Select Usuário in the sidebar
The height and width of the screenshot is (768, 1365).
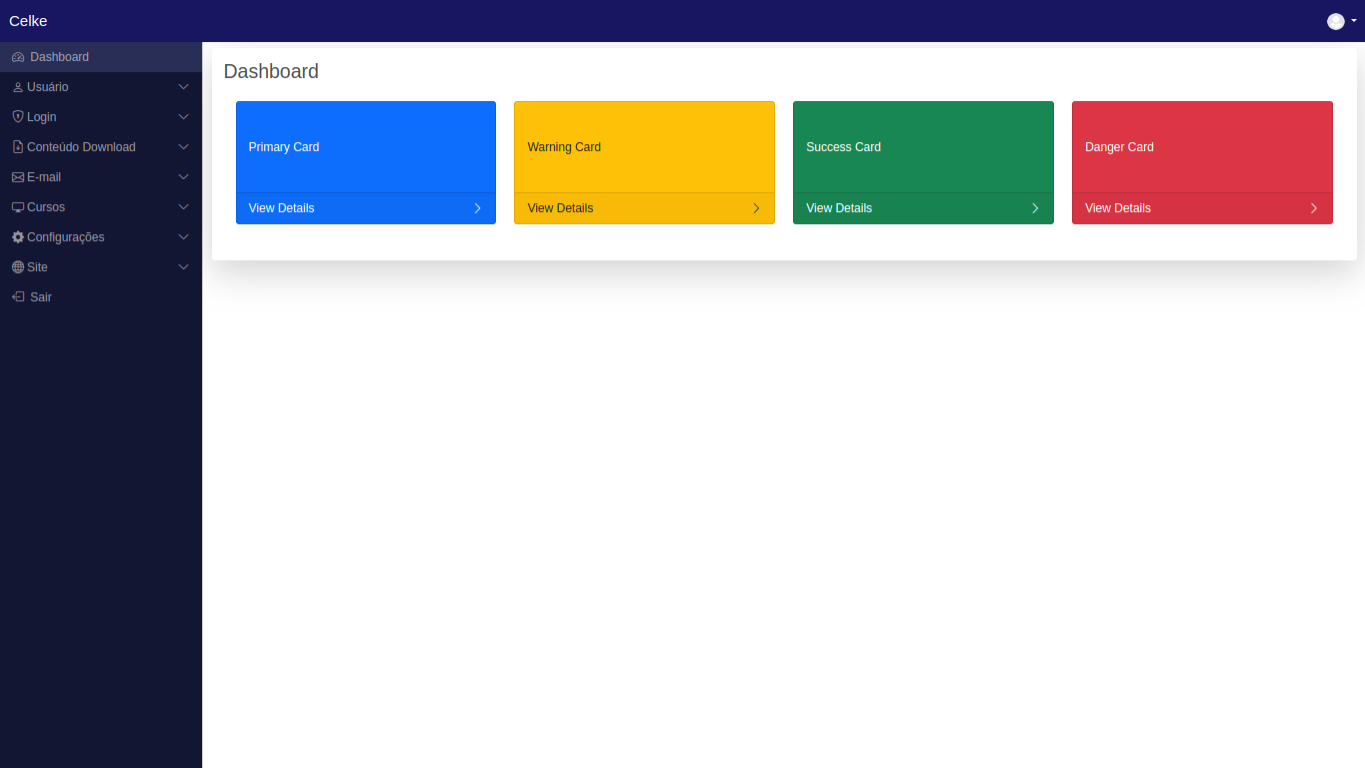[x=101, y=87]
